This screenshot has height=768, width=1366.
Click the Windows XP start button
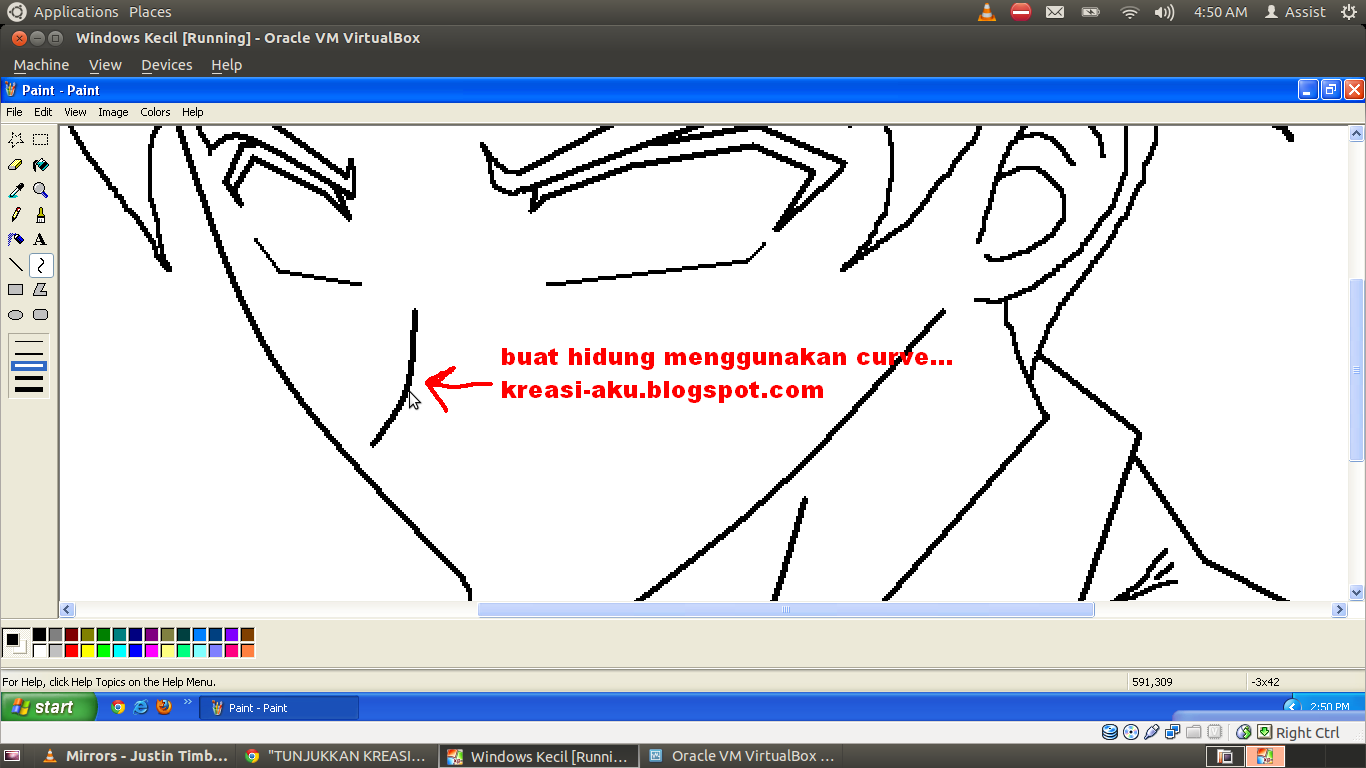pos(49,707)
